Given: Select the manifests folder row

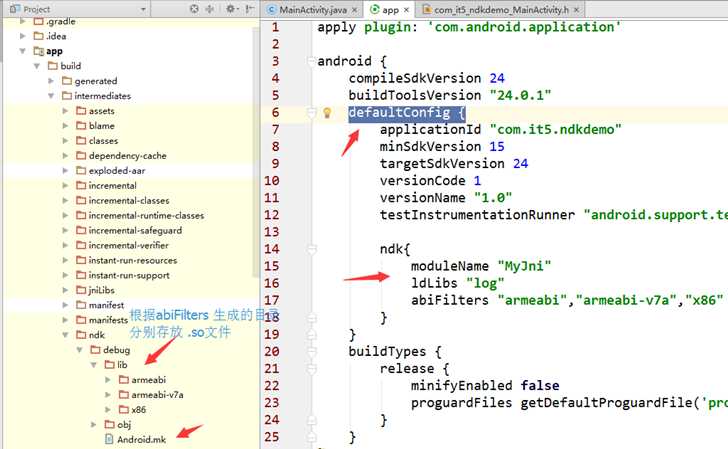Looking at the screenshot, I should (131, 319).
